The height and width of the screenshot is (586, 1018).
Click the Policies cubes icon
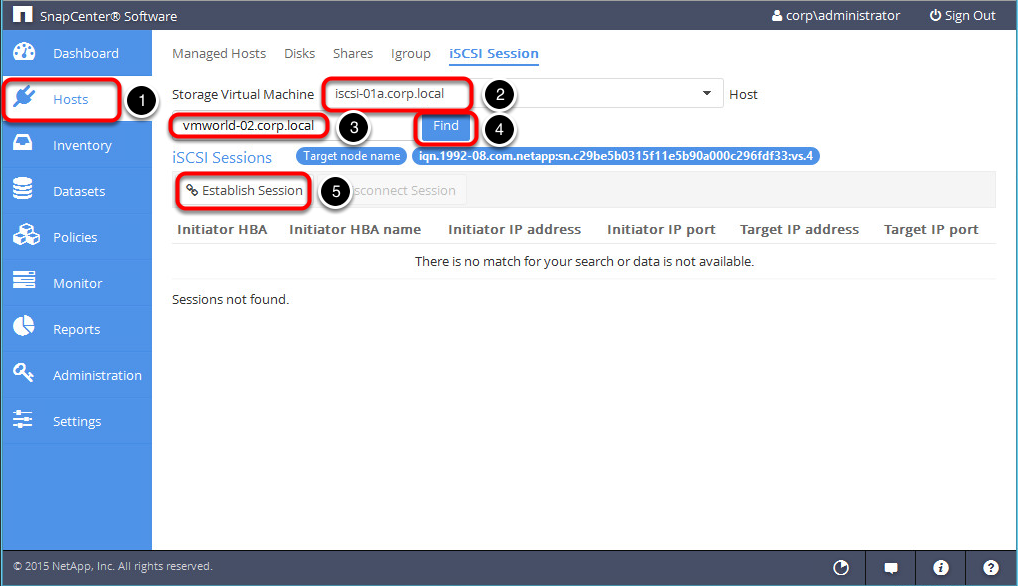click(26, 235)
